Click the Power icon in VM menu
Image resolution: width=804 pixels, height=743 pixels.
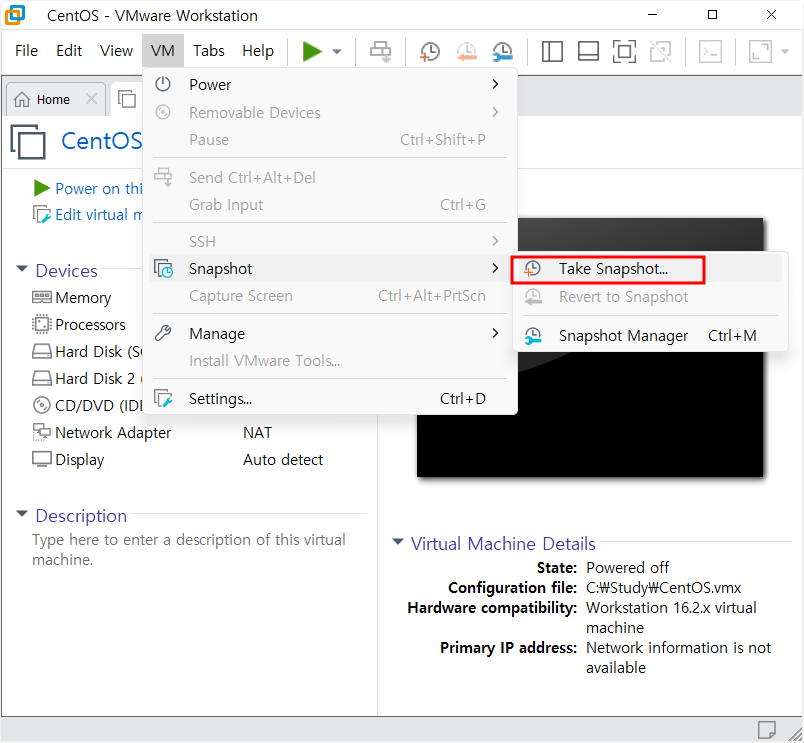163,84
